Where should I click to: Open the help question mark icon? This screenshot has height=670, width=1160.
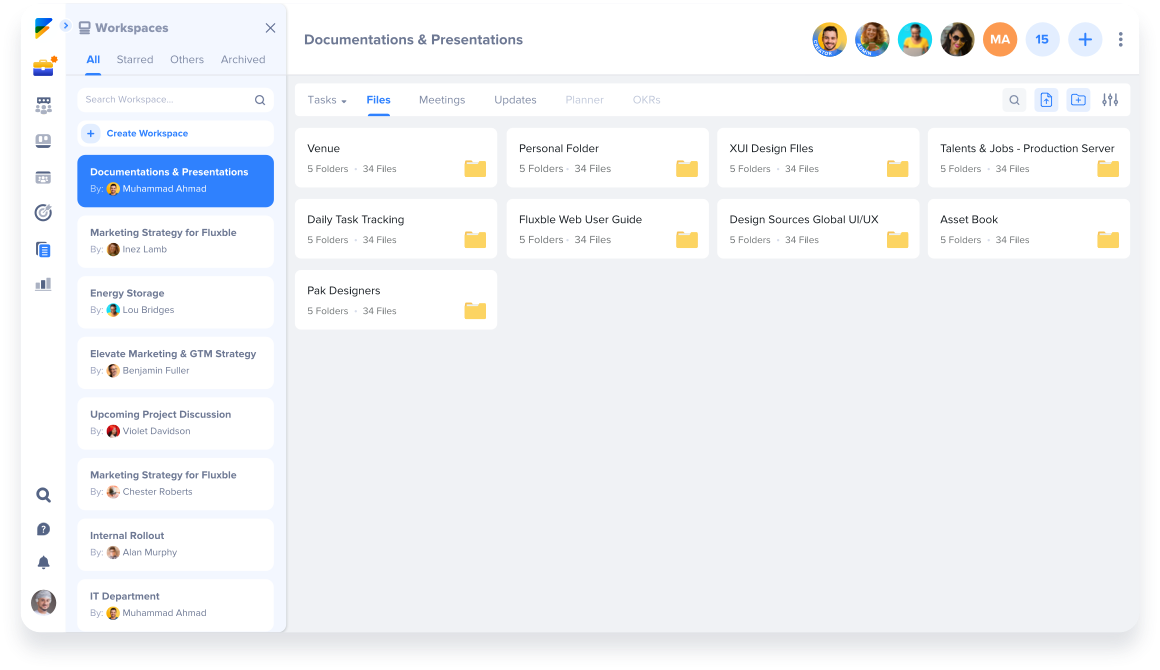(x=44, y=529)
